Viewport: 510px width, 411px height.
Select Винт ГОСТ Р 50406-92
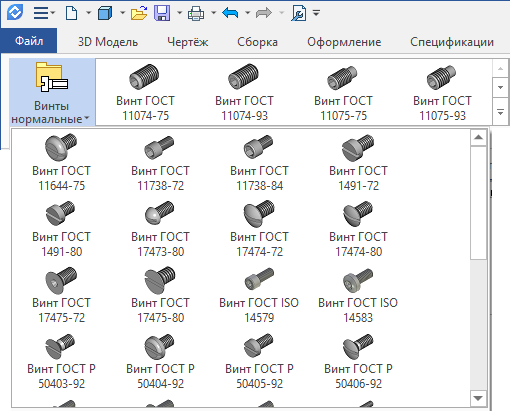tap(358, 361)
